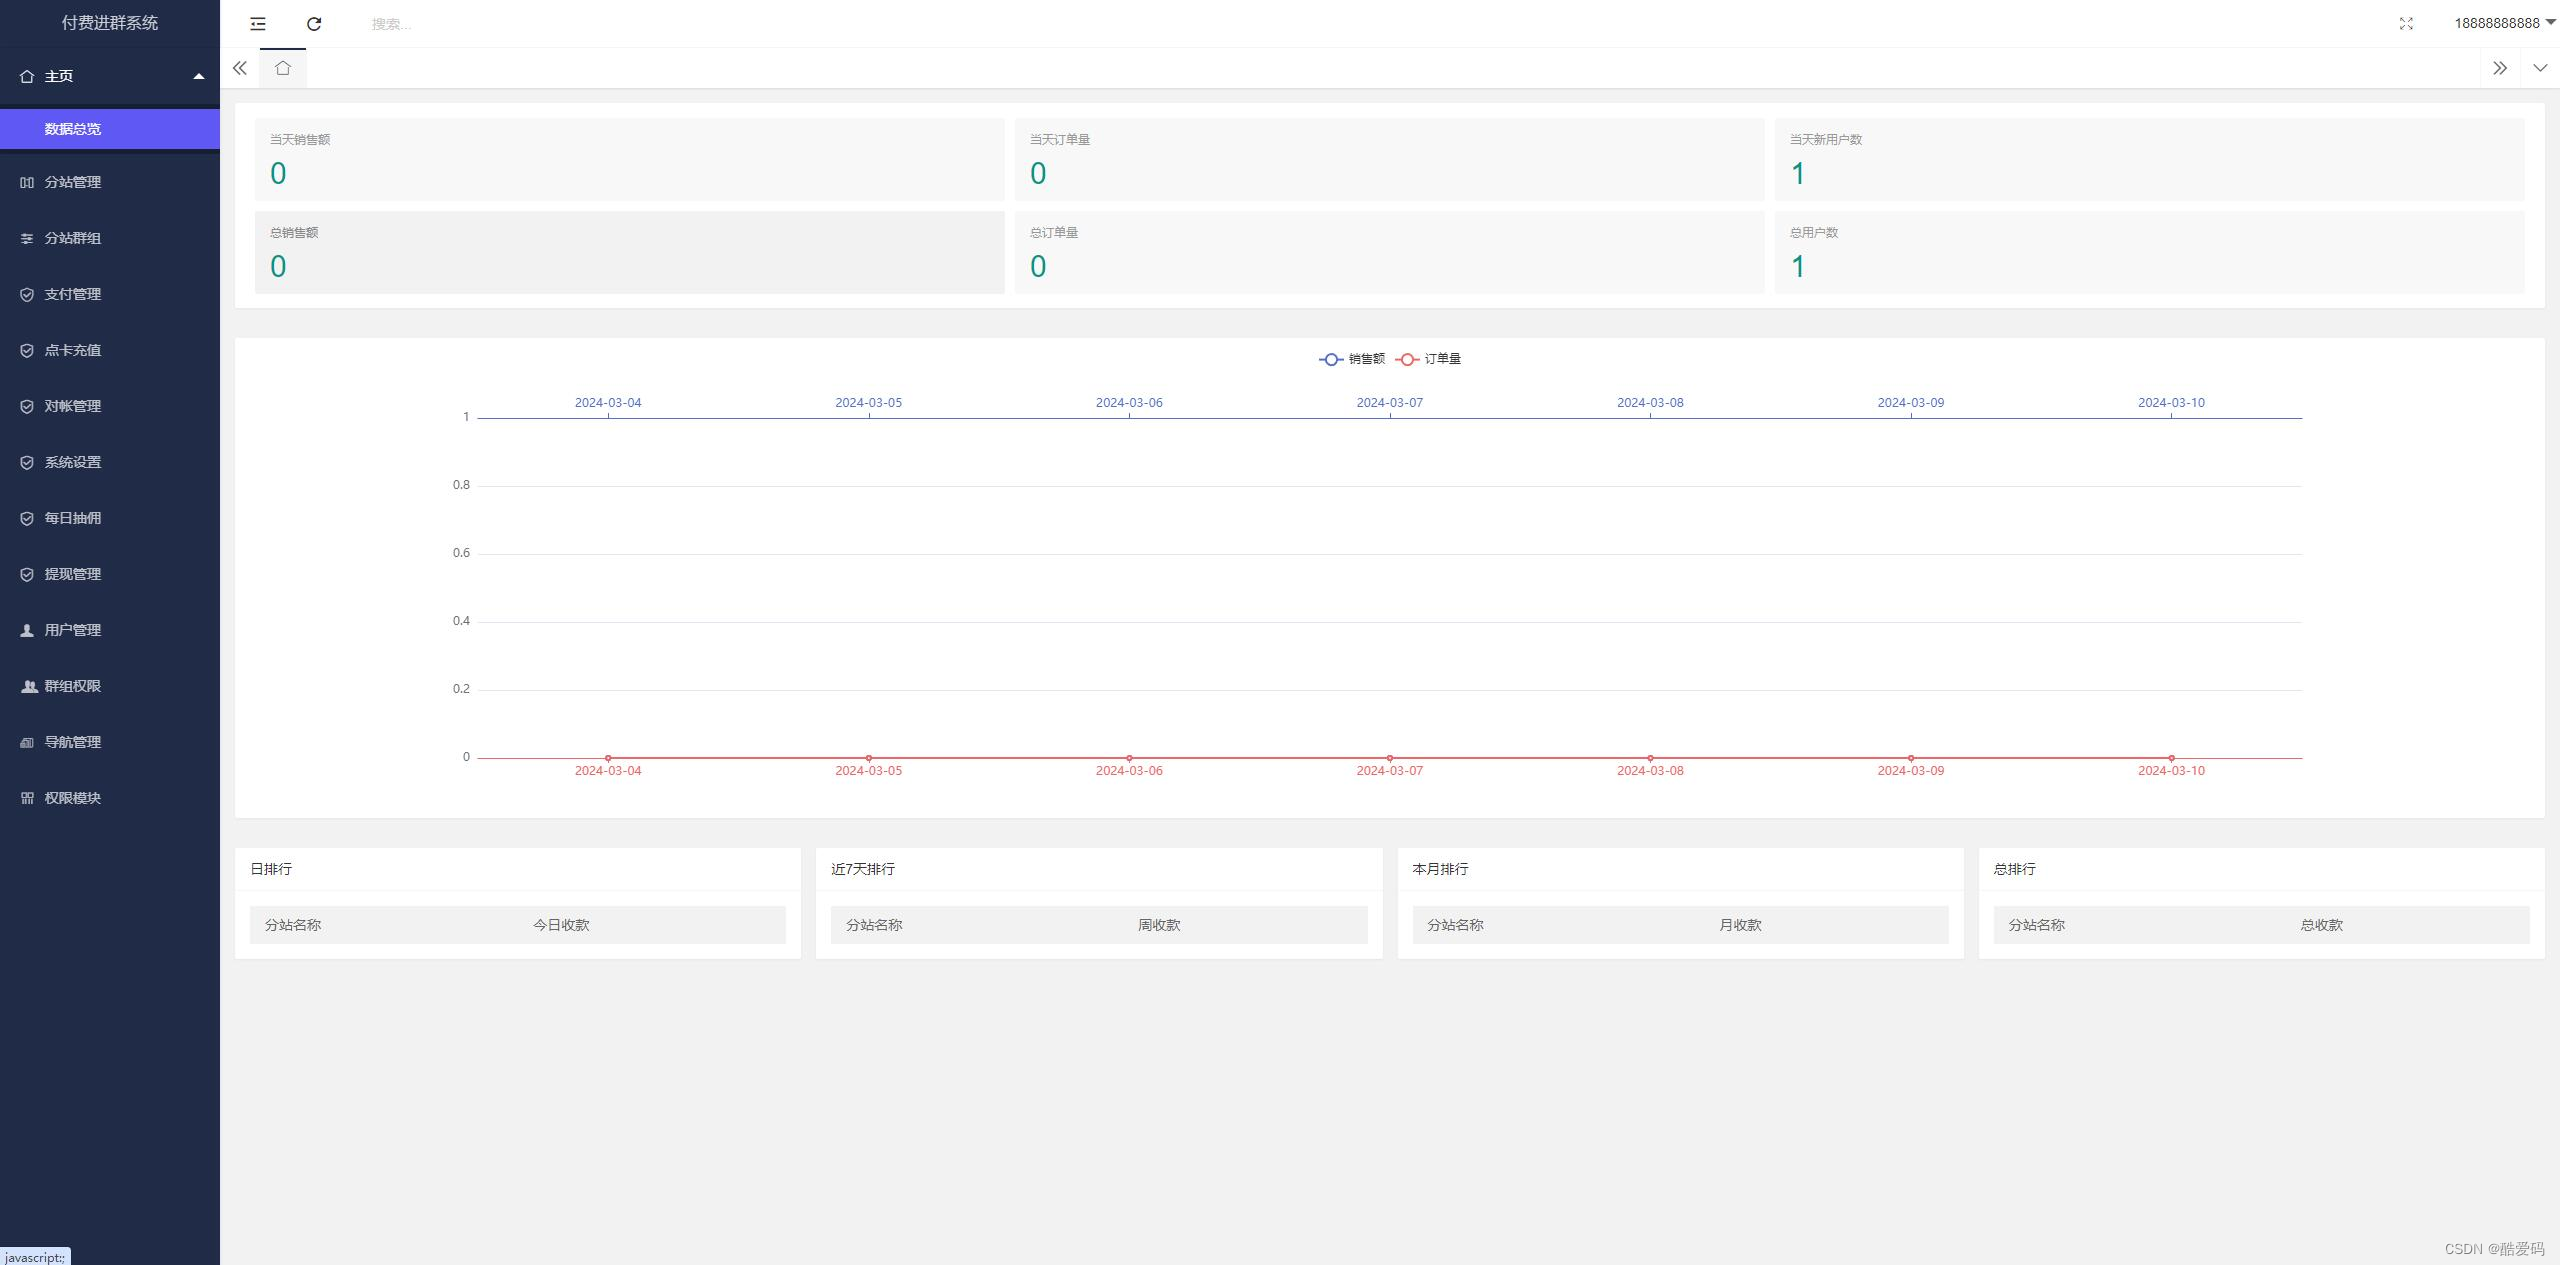The image size is (2560, 1265).
Task: Click the 每日抽佣 shield icon
Action: [27, 518]
